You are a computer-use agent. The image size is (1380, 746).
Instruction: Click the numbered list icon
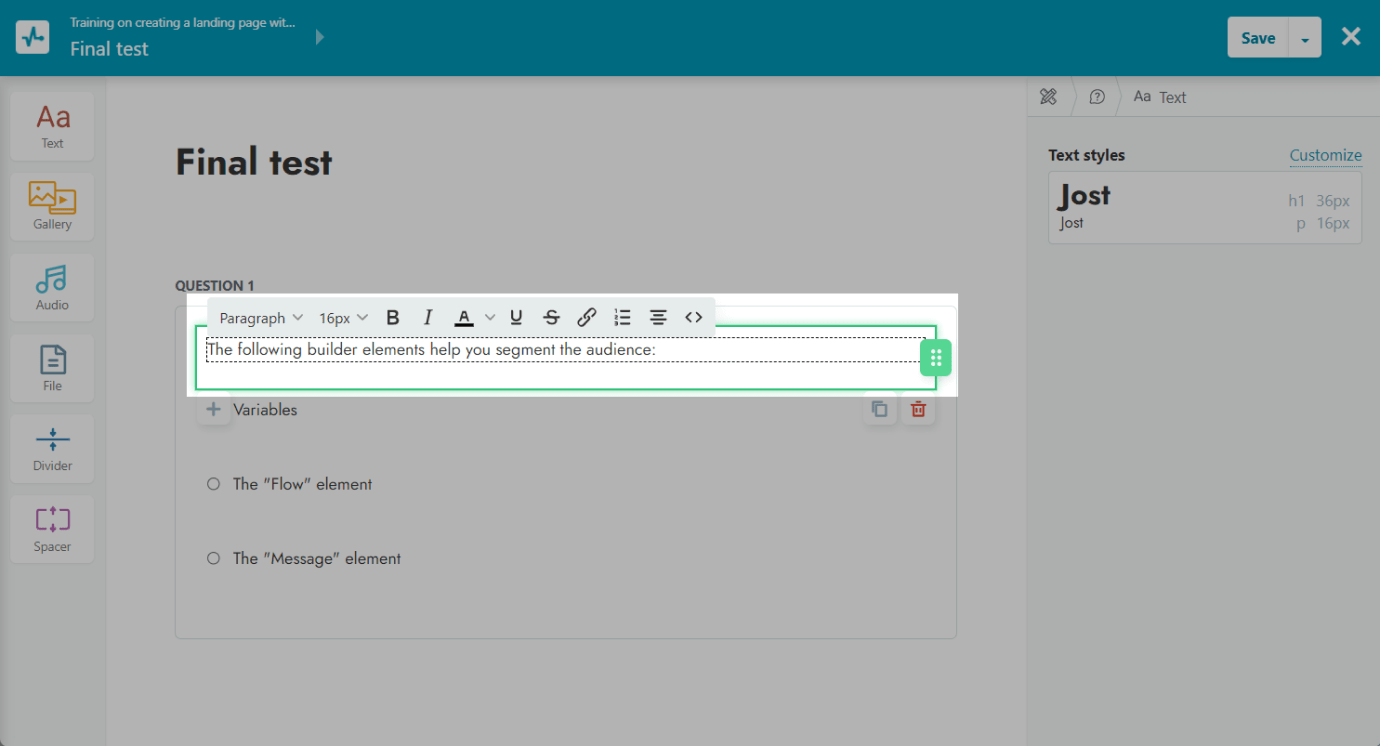coord(622,318)
